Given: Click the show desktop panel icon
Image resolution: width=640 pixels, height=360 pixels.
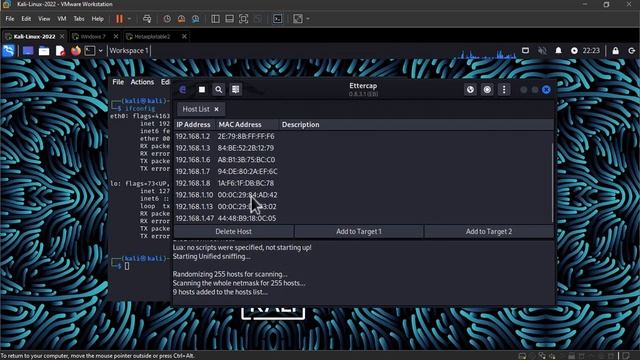Looking at the screenshot, I should point(28,51).
